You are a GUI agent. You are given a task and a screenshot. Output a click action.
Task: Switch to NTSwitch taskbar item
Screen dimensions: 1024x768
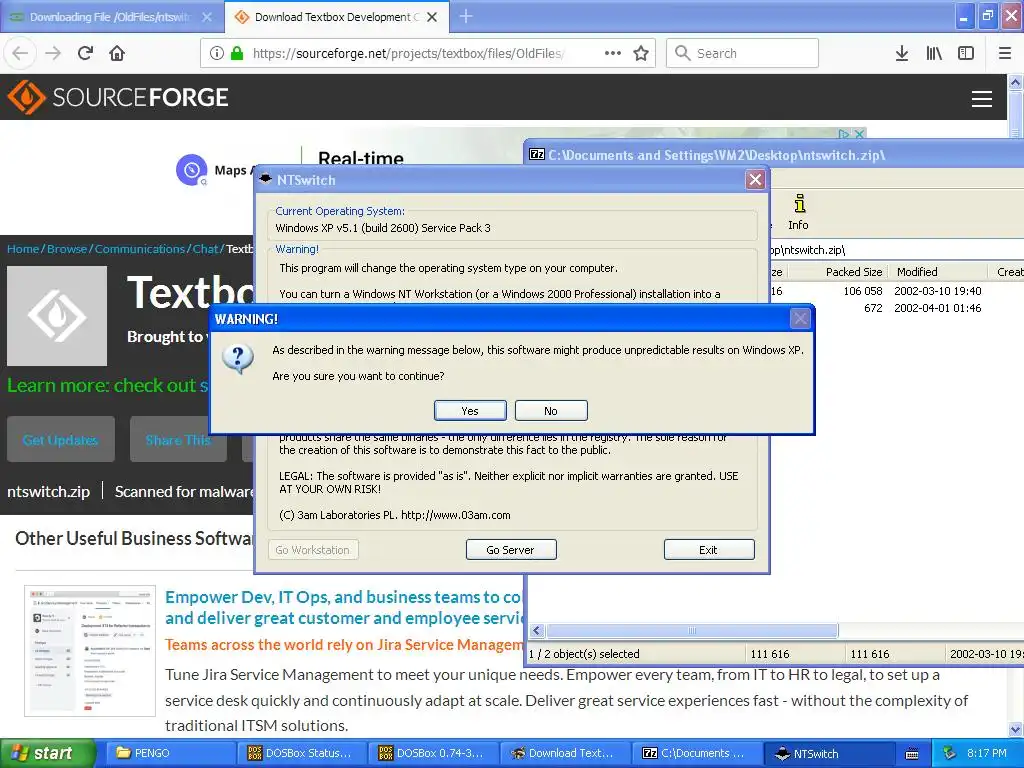[x=829, y=753]
